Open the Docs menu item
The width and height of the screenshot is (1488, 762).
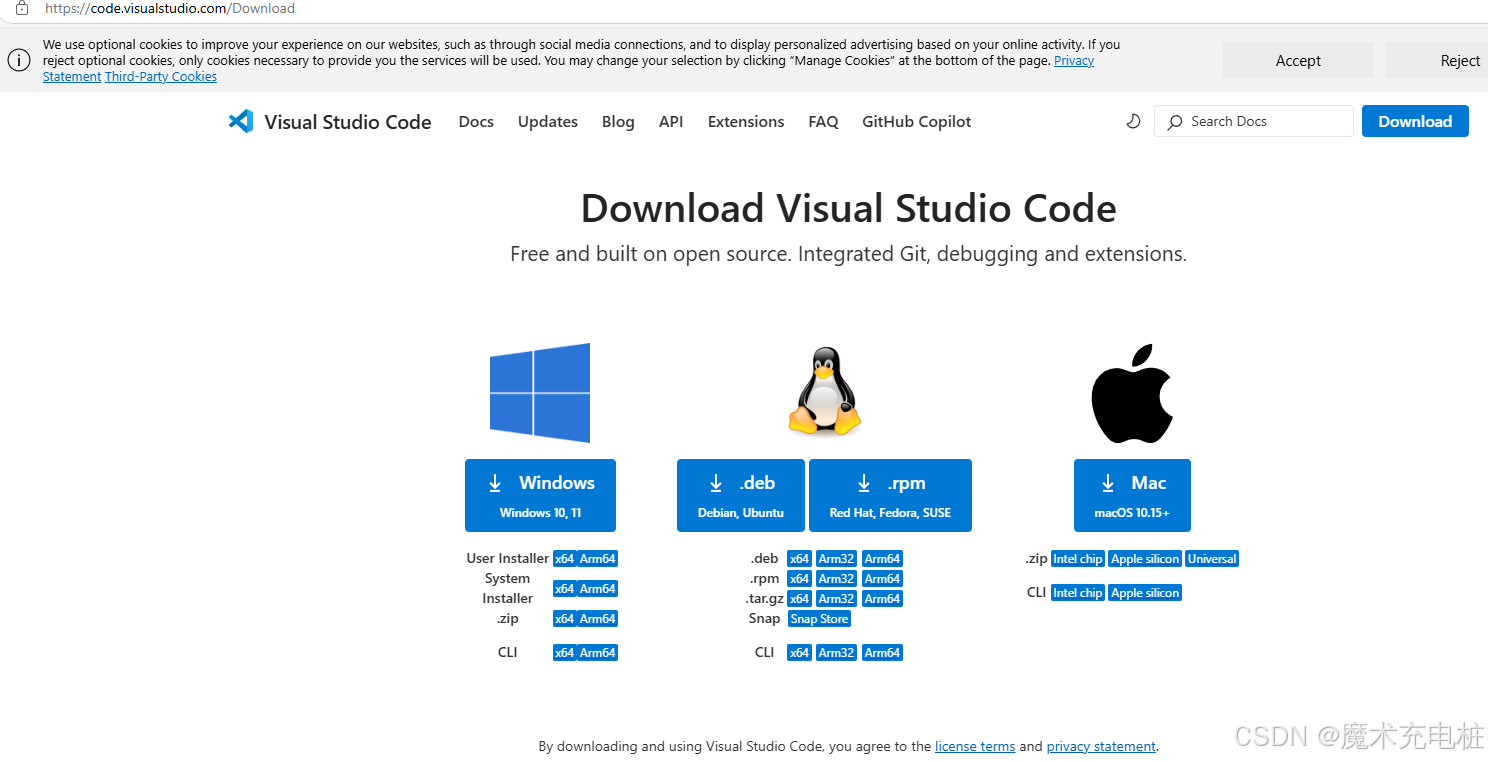click(x=476, y=121)
